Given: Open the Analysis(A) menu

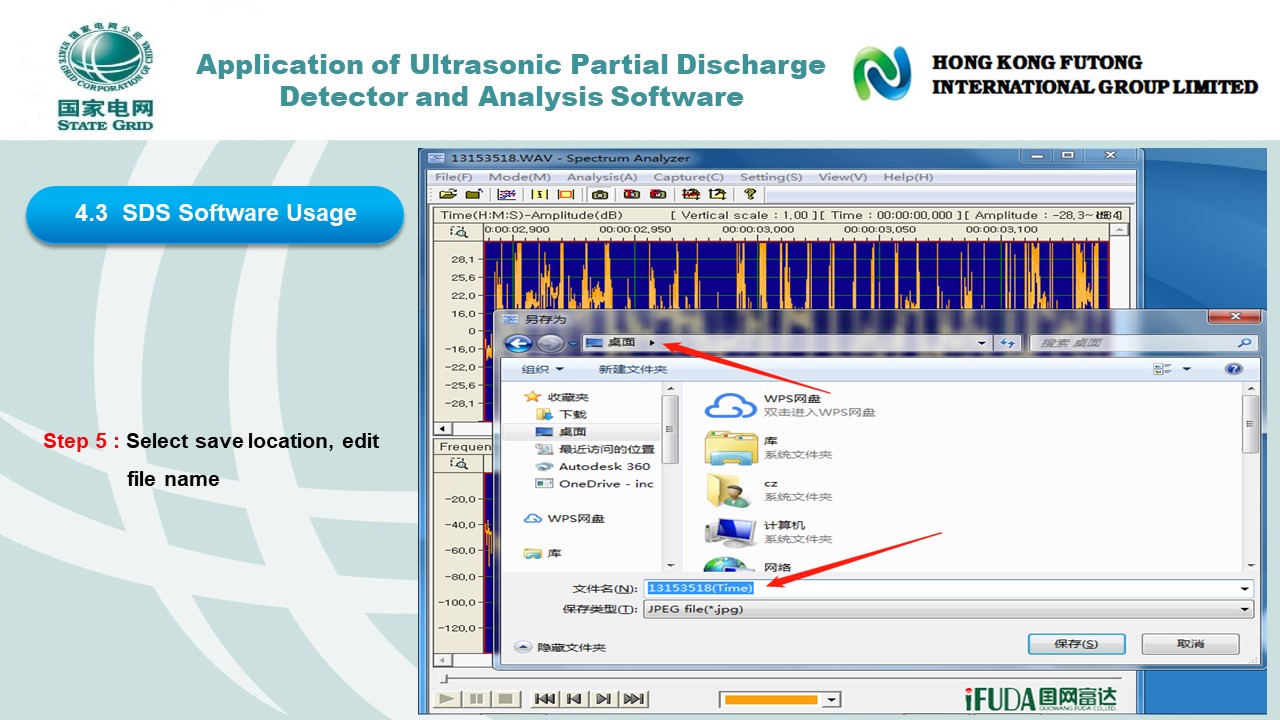Looking at the screenshot, I should [602, 177].
